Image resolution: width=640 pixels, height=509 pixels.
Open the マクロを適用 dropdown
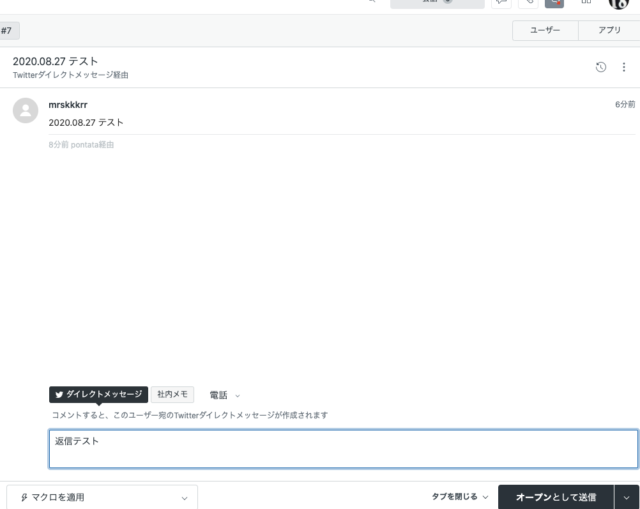tap(102, 497)
